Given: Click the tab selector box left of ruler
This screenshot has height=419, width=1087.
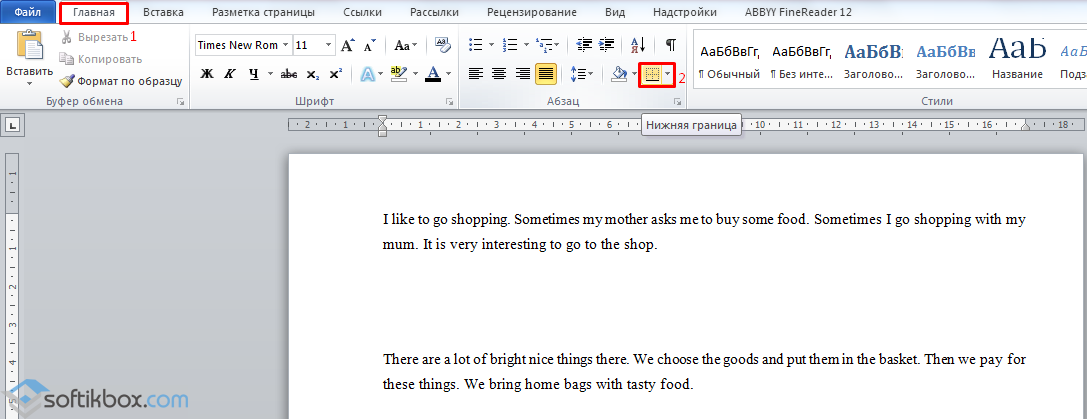Looking at the screenshot, I should coord(14,125).
